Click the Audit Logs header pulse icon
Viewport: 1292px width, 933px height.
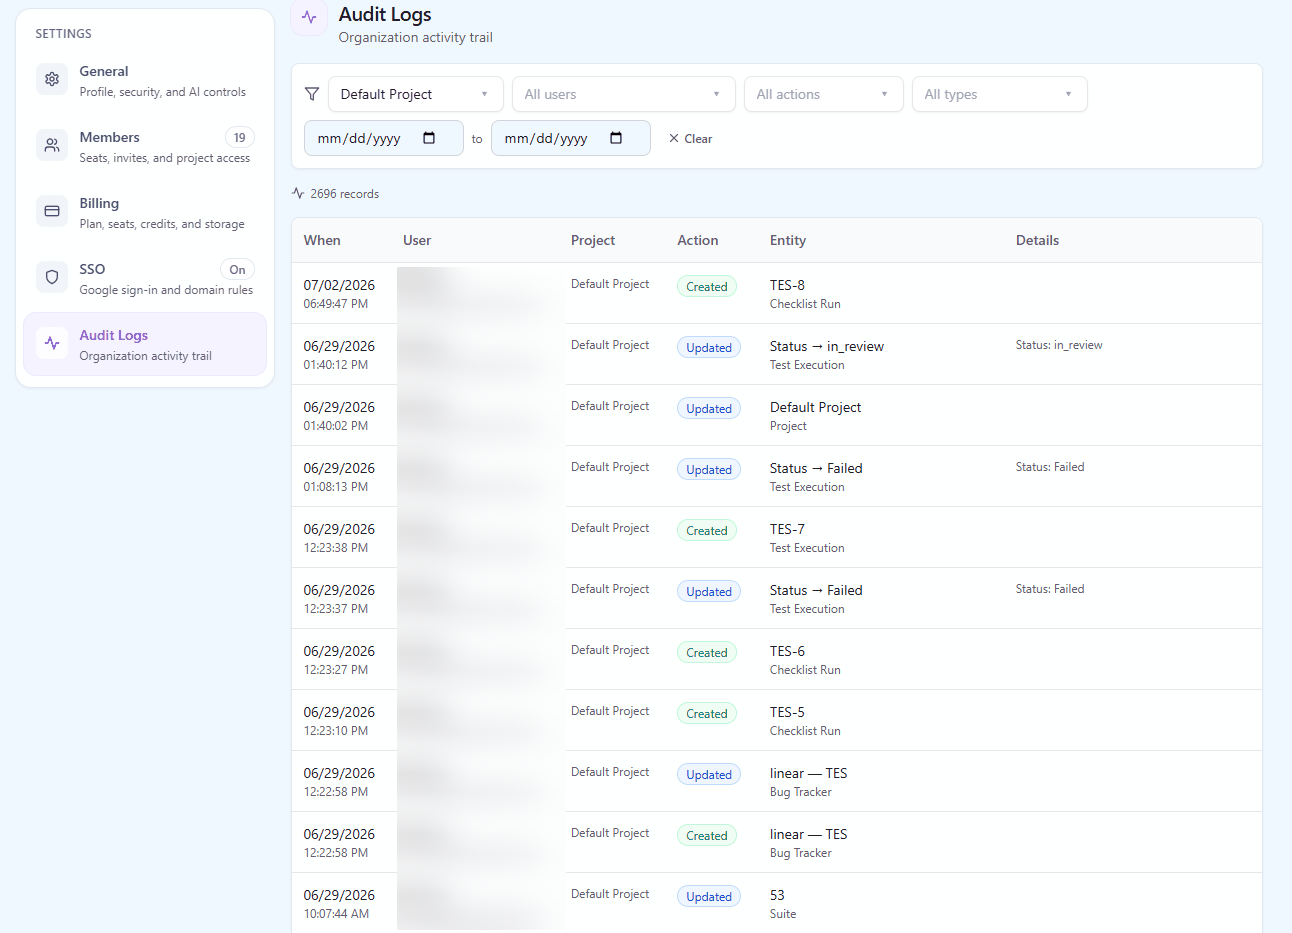coord(309,17)
